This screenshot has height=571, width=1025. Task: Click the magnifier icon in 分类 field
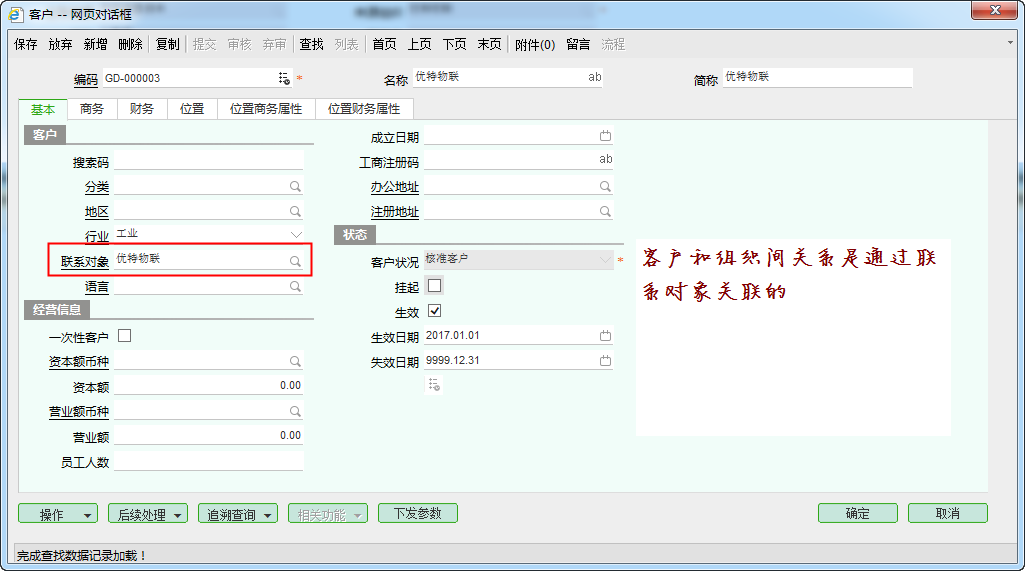(x=295, y=187)
